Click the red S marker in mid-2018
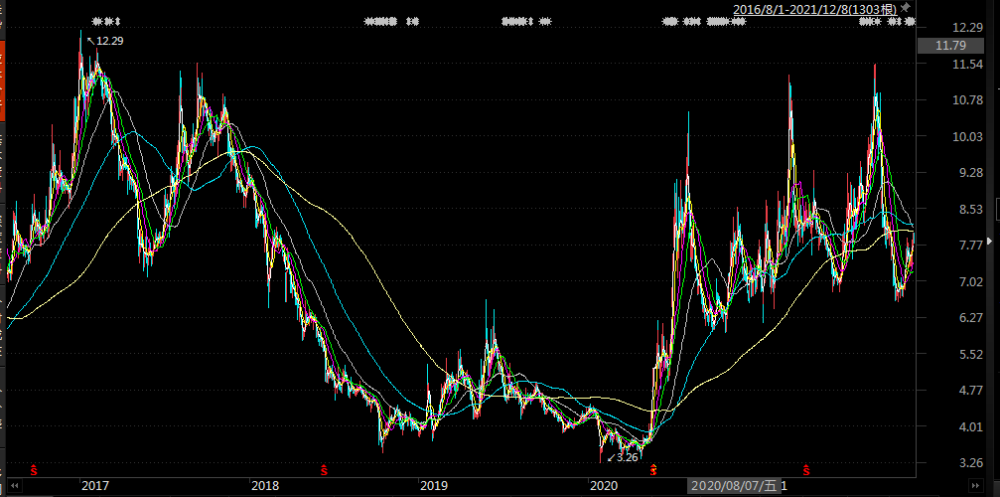The image size is (1000, 497). pos(324,471)
